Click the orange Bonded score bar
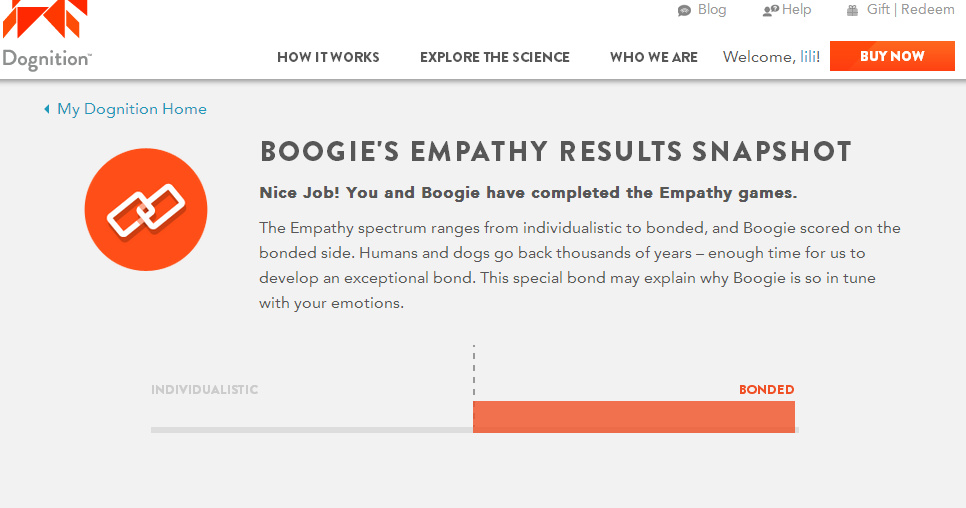 point(634,416)
